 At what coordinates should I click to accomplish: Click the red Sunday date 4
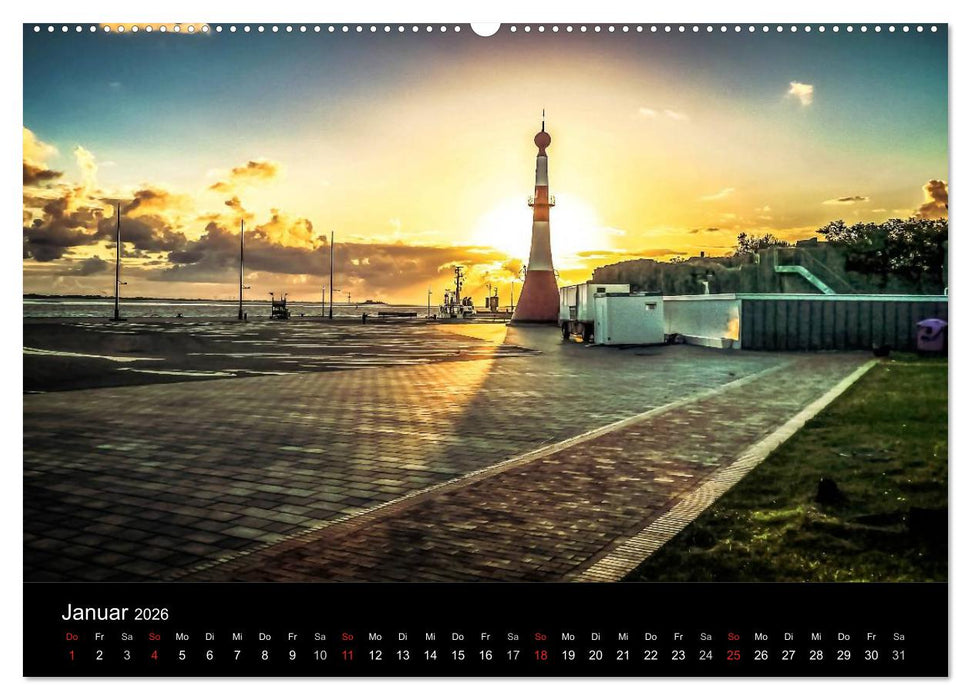pyautogui.click(x=152, y=654)
